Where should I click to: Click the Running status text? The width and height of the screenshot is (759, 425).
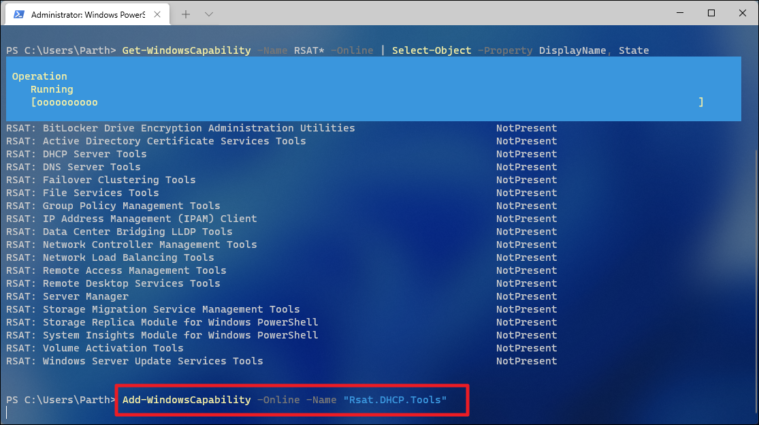click(x=52, y=90)
